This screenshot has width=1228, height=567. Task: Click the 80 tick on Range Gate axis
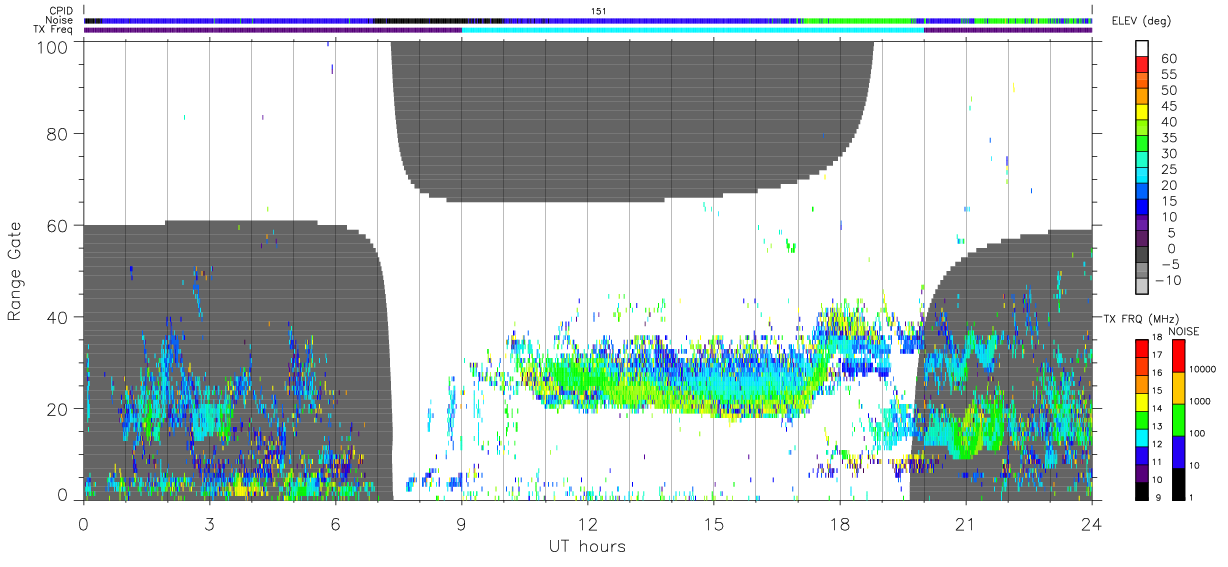(x=57, y=134)
